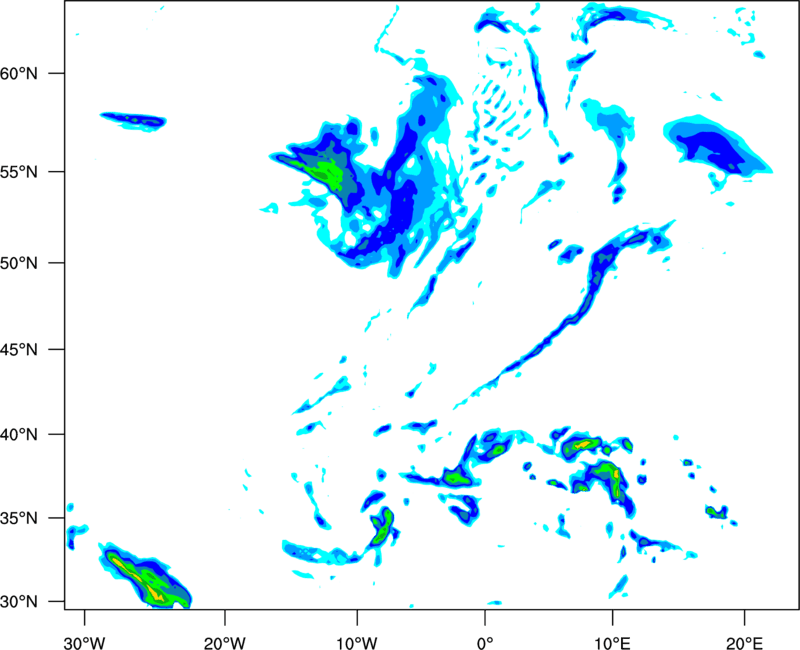
Task: Click the 10°E longitude label
Action: pos(612,643)
